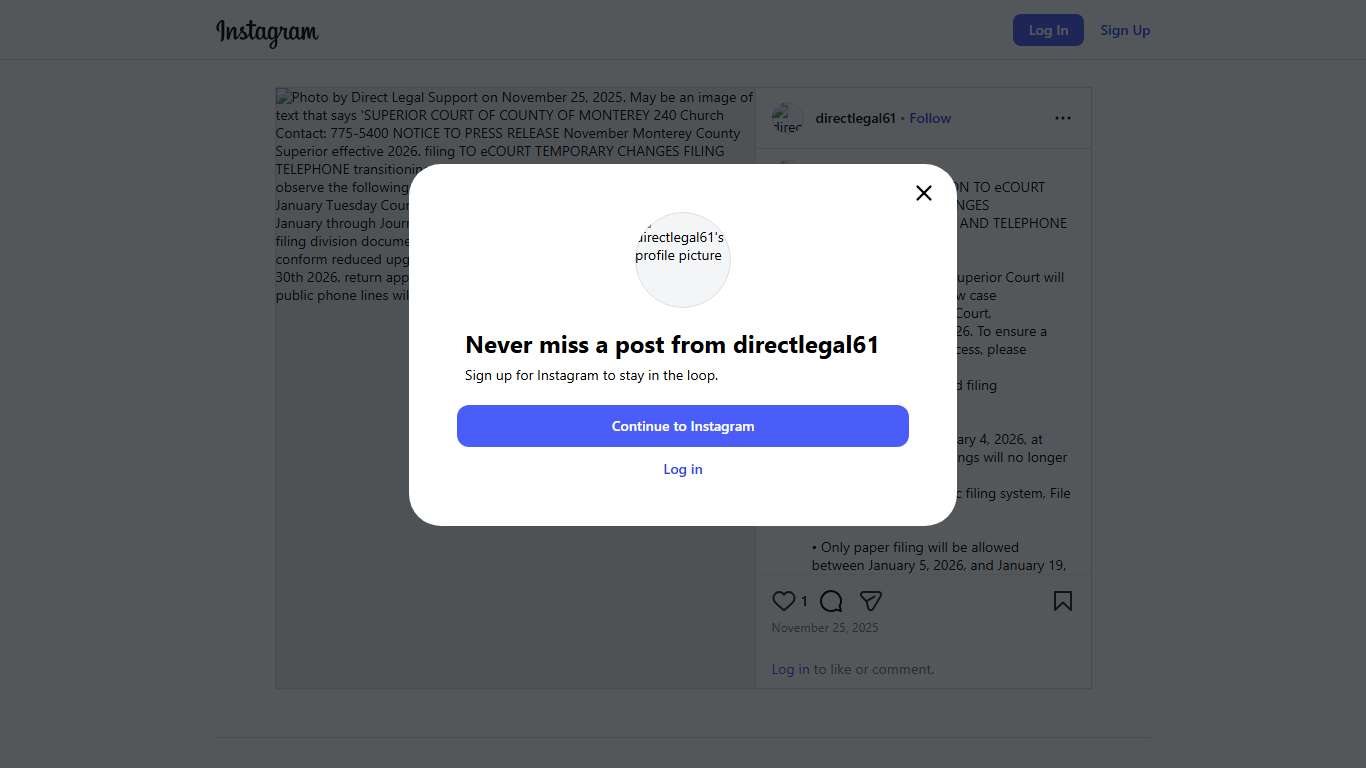
Task: Click the Instagram logo
Action: point(267,32)
